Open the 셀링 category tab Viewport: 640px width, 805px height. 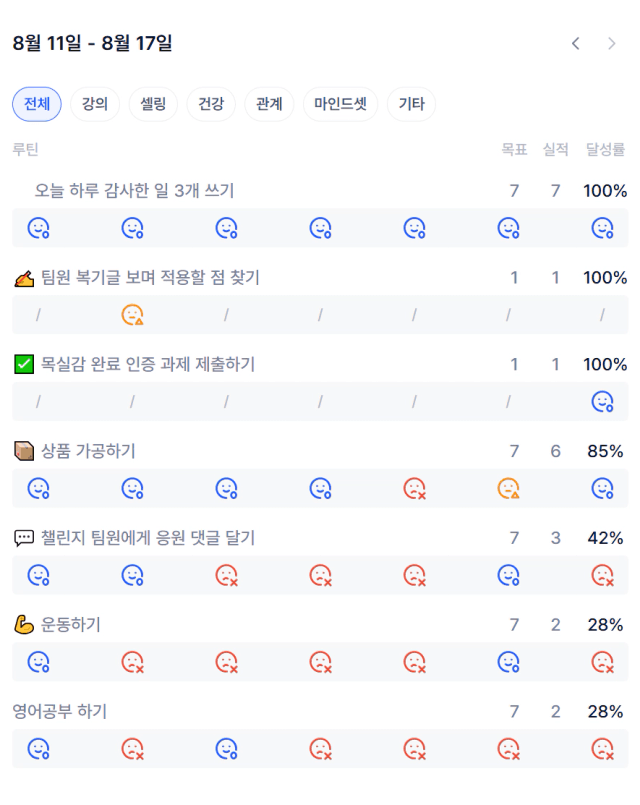(153, 104)
